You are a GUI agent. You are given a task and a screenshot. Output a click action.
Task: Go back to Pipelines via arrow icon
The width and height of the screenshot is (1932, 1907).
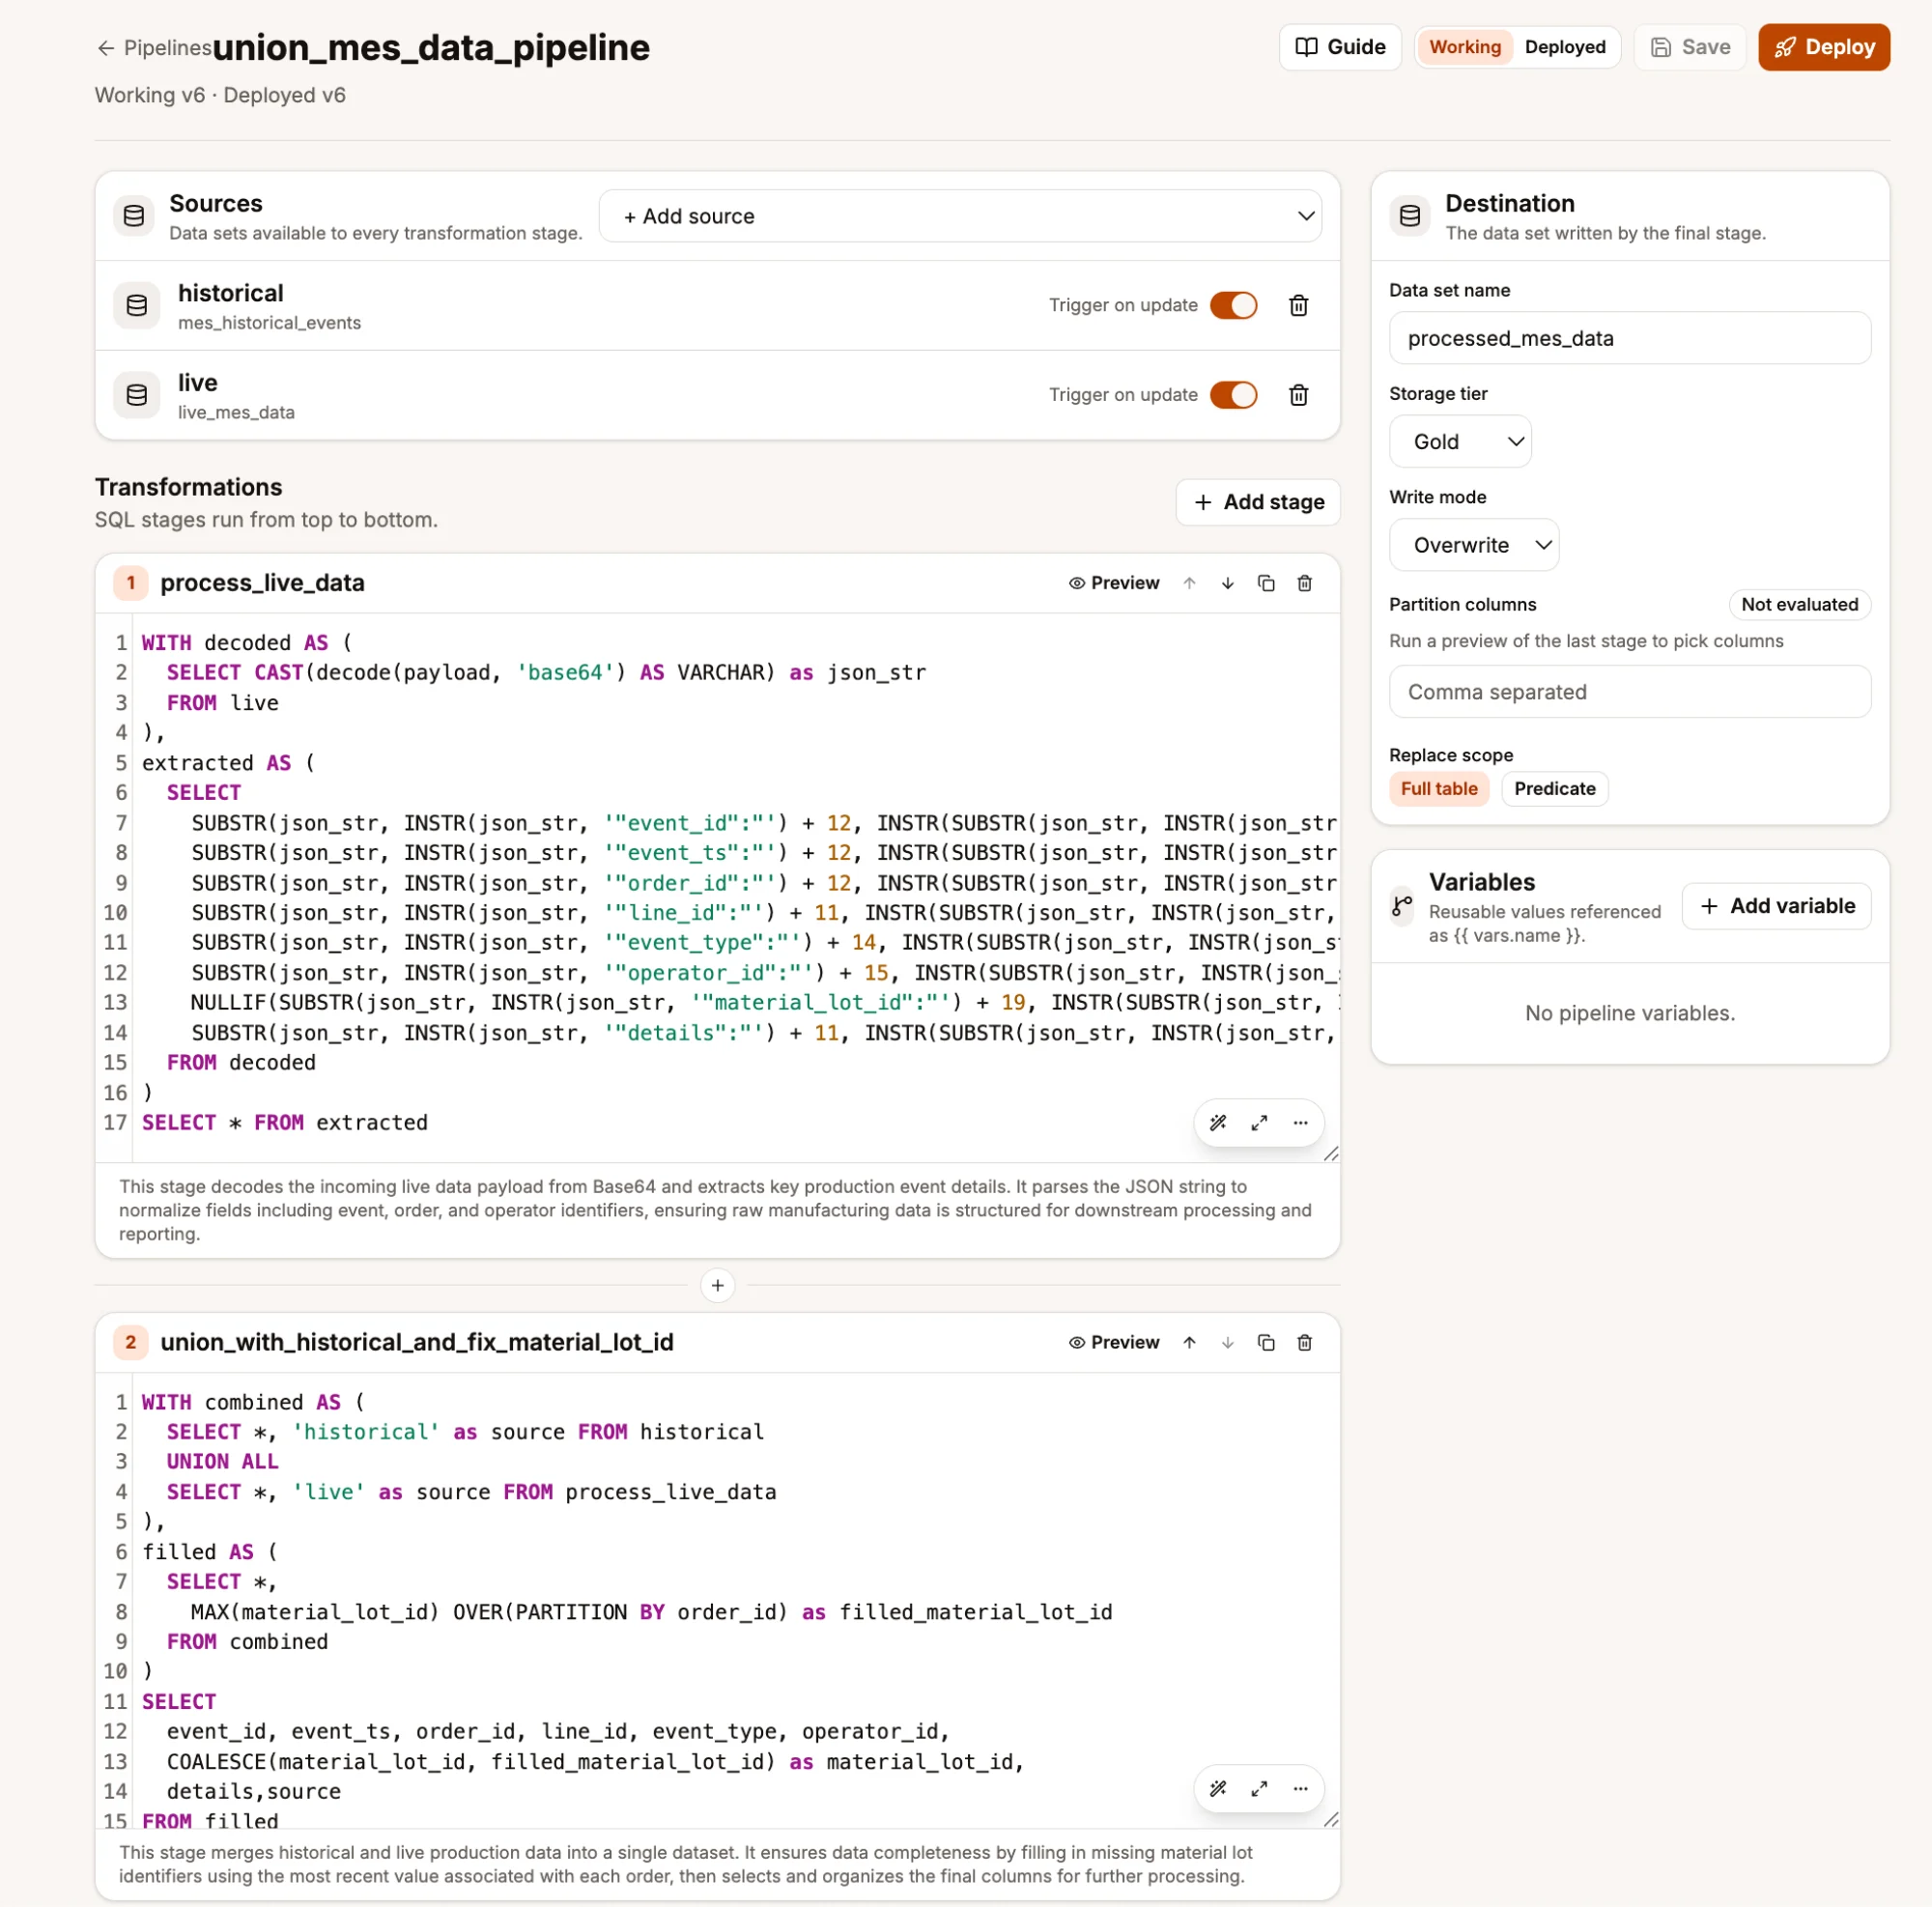click(x=105, y=48)
